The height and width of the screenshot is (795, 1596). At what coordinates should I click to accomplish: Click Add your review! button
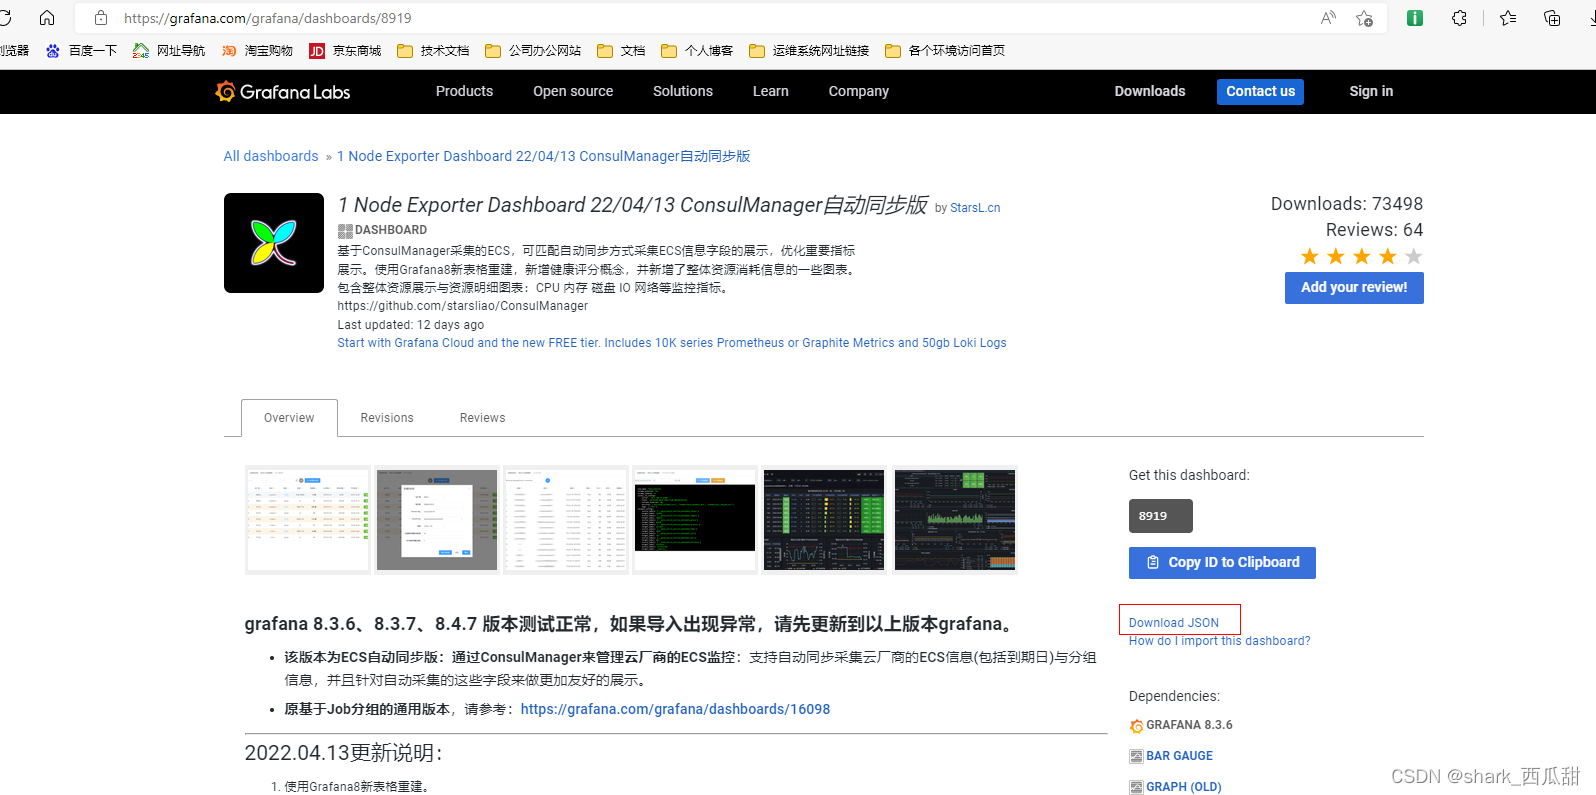pyautogui.click(x=1354, y=288)
